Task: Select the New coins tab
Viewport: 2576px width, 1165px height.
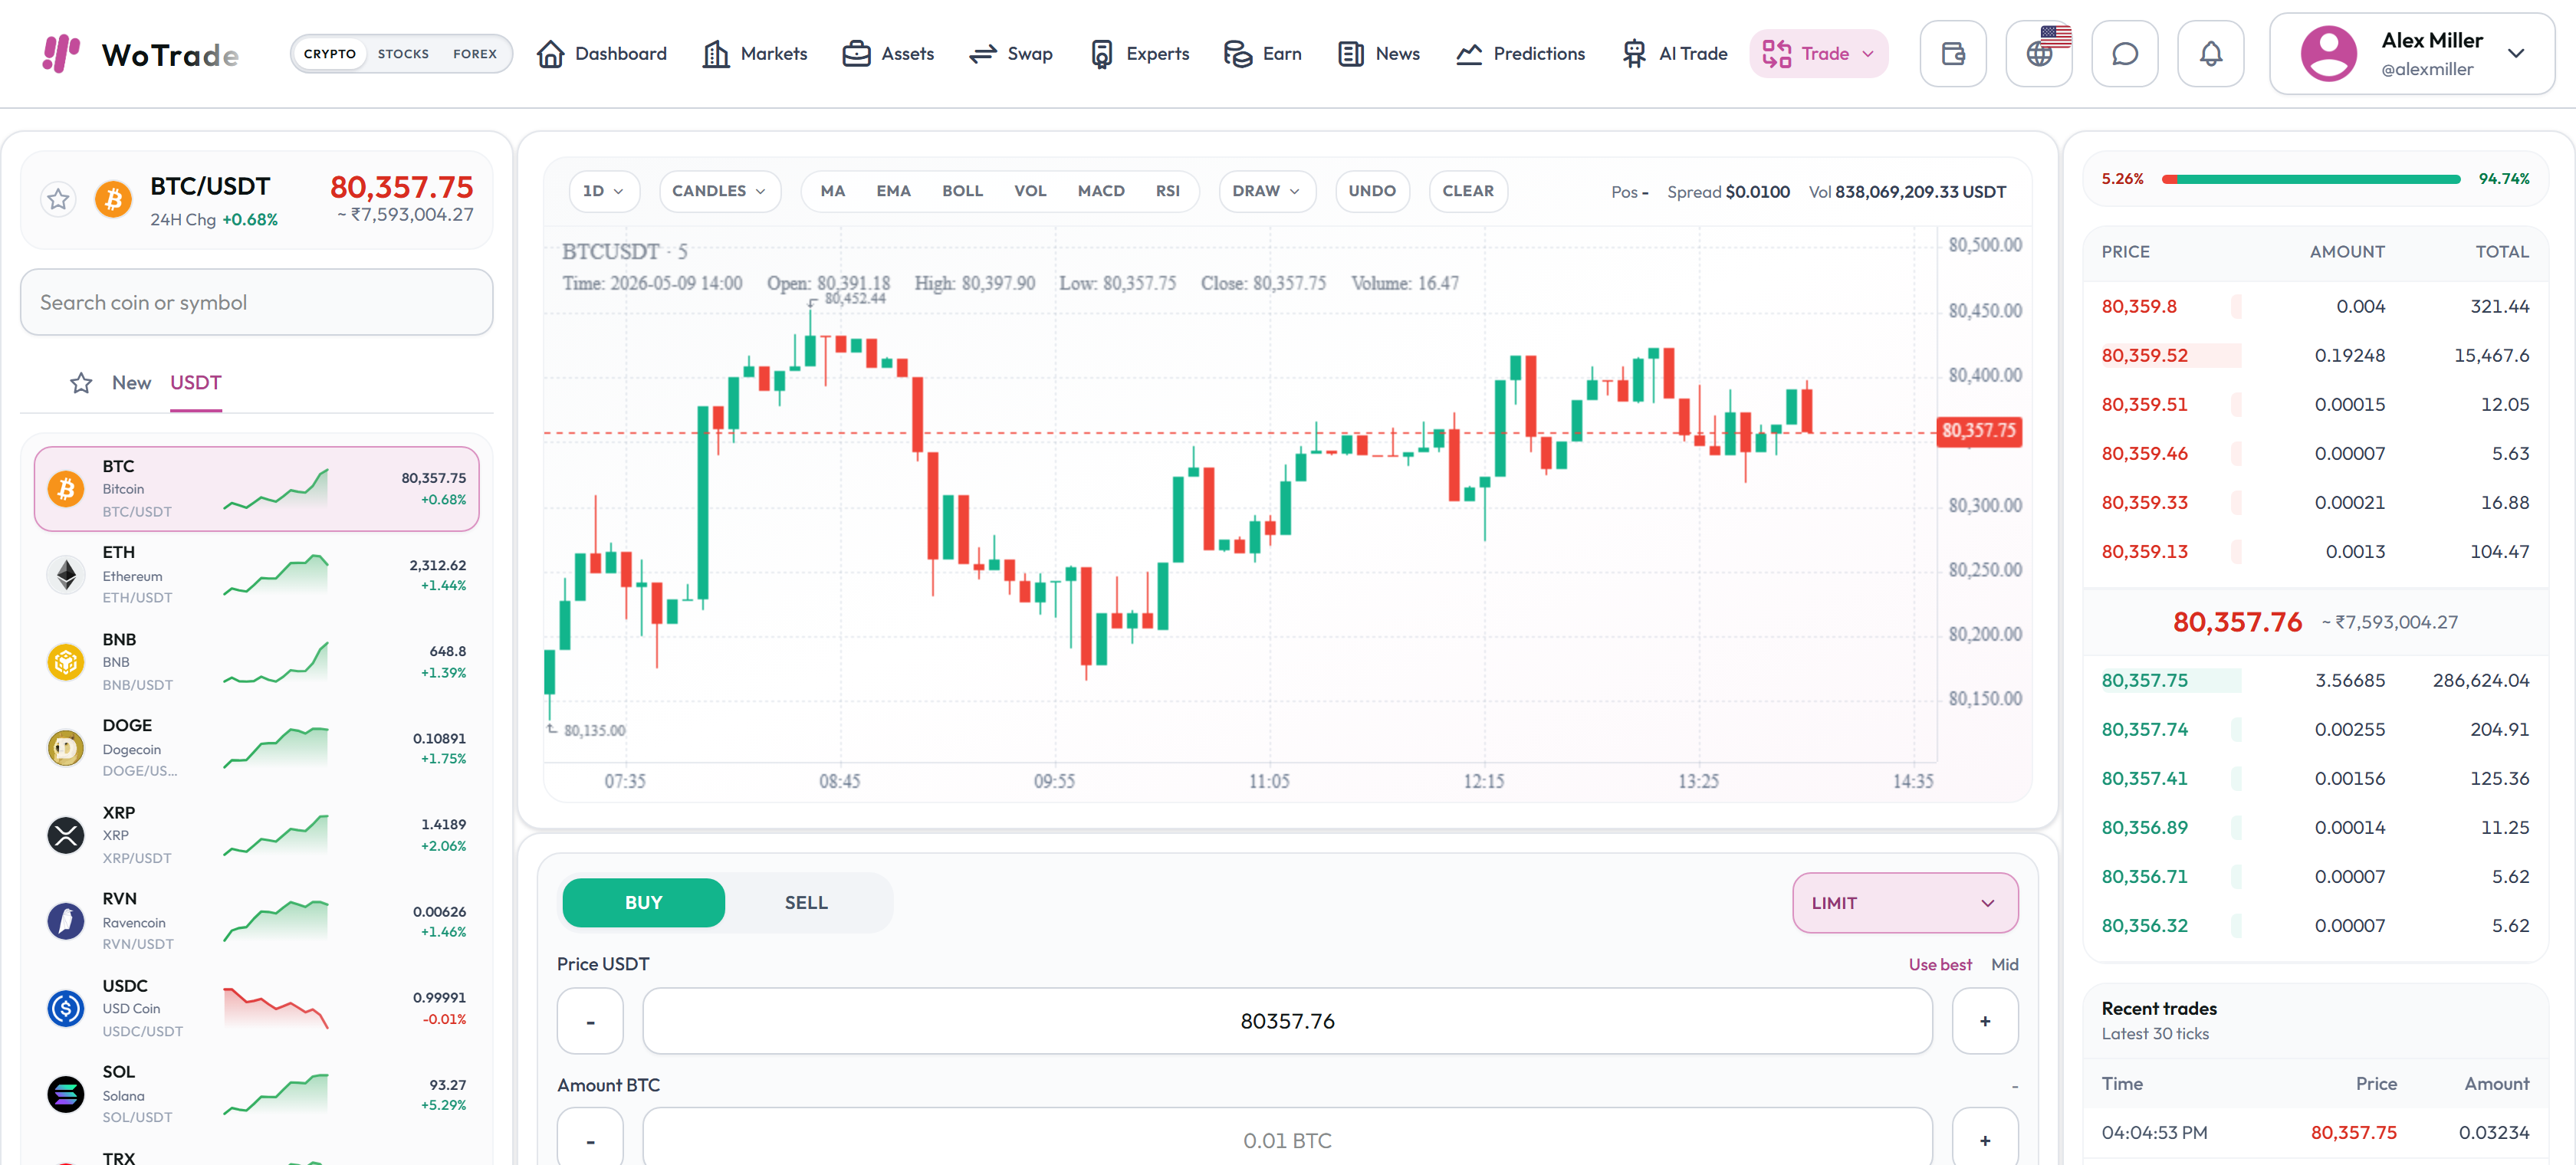Action: pyautogui.click(x=131, y=383)
